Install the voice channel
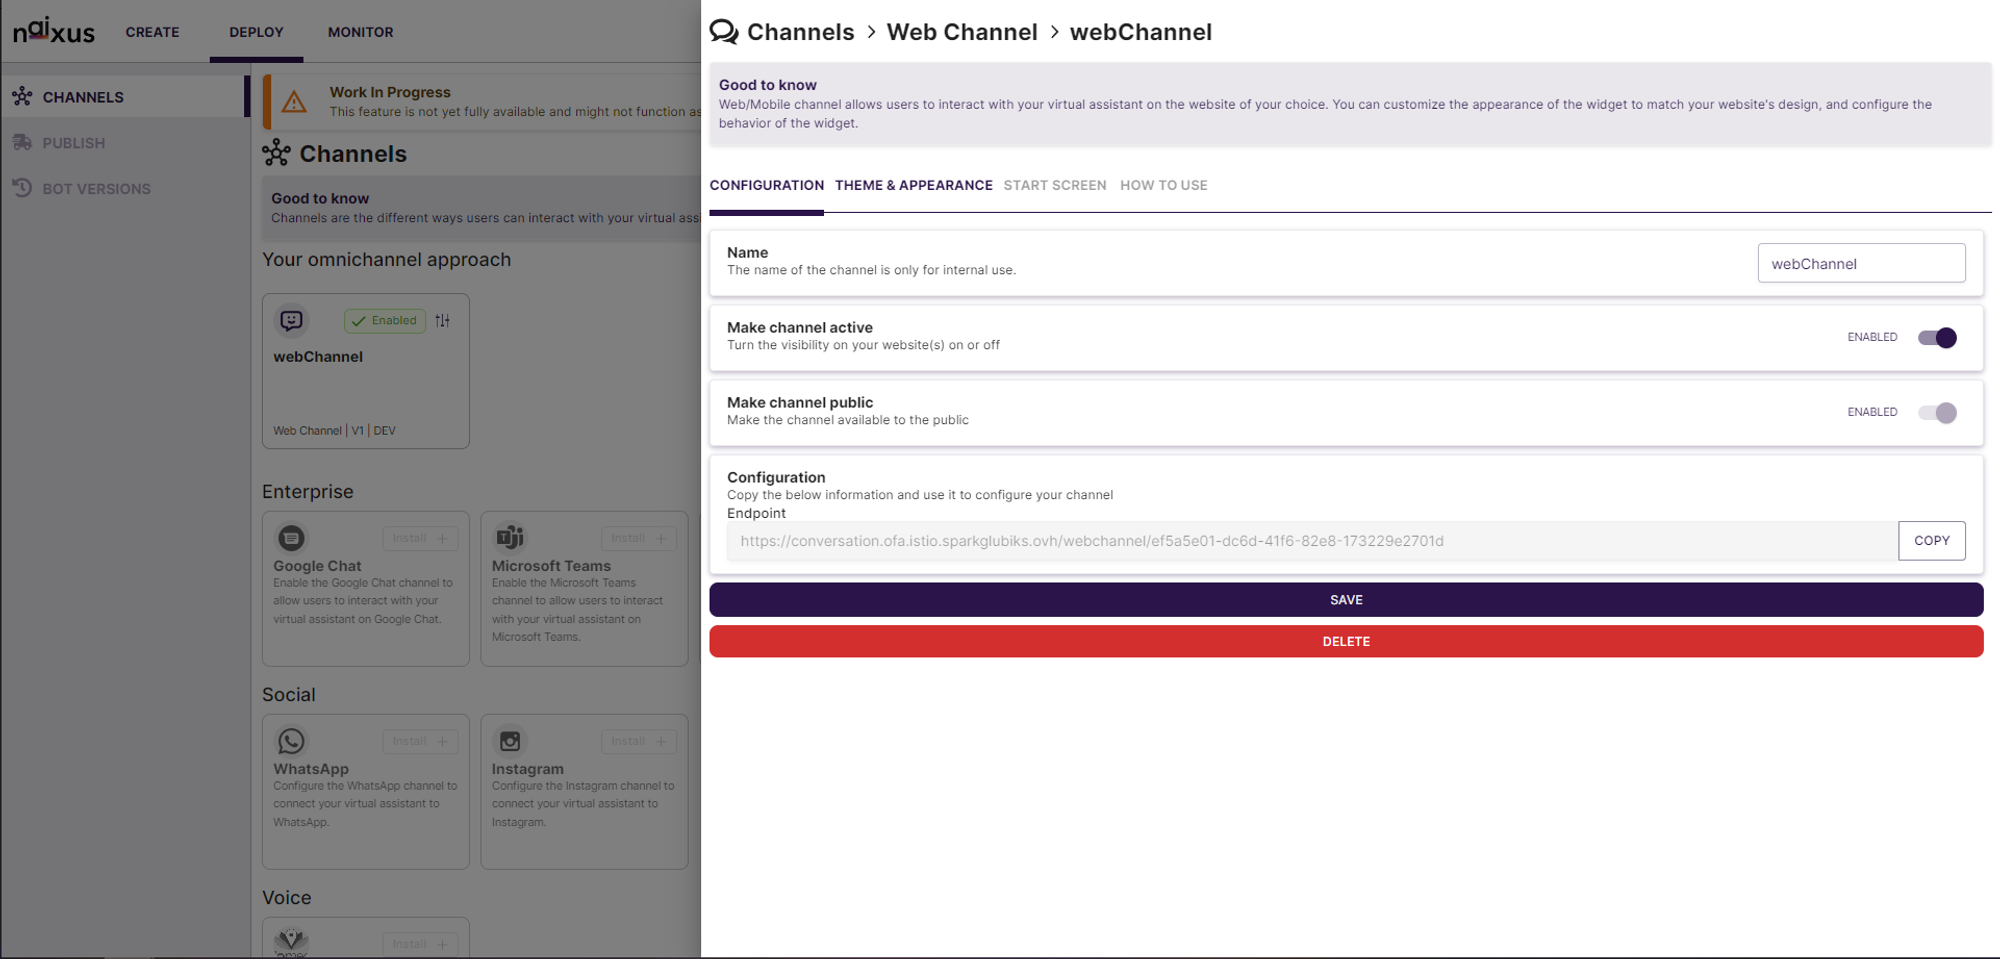2000x959 pixels. point(420,944)
